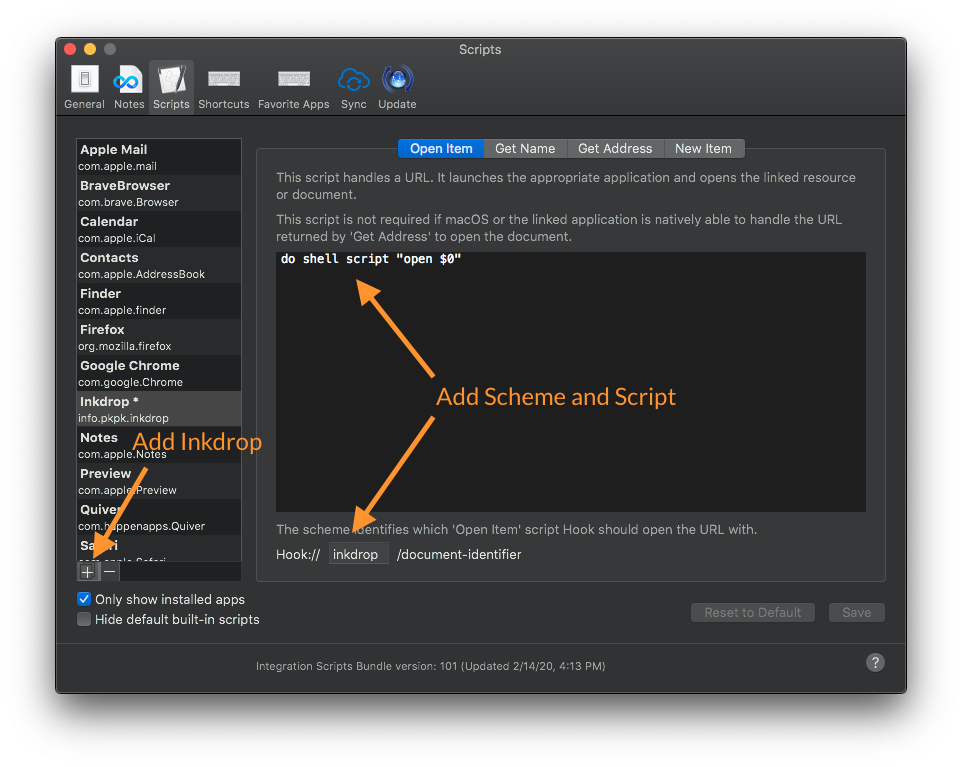Image resolution: width=962 pixels, height=767 pixels.
Task: Click the Save button
Action: pos(856,612)
